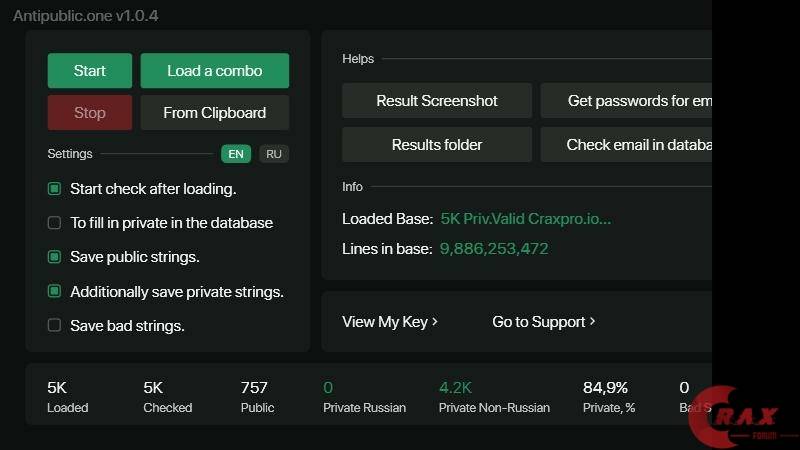Click the 5K Checked statistic

coord(167,396)
